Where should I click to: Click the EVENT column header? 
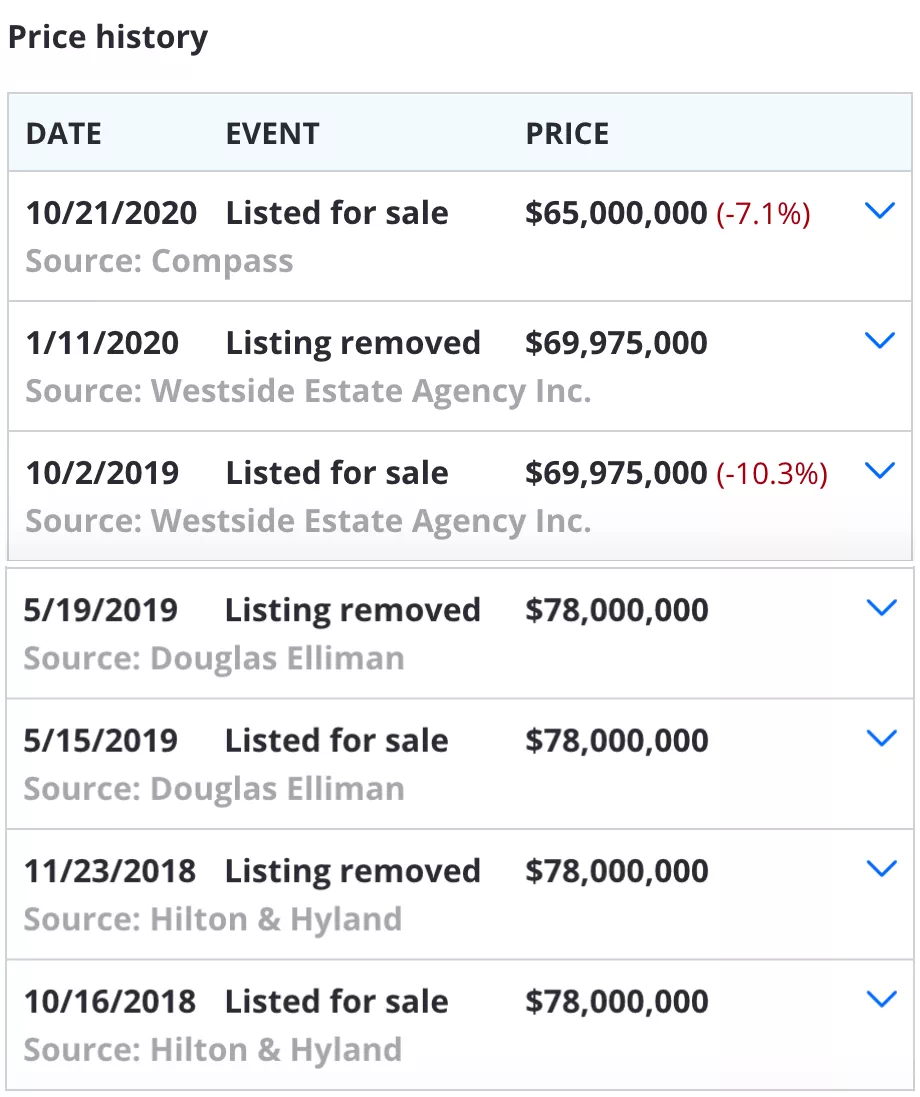pos(272,134)
